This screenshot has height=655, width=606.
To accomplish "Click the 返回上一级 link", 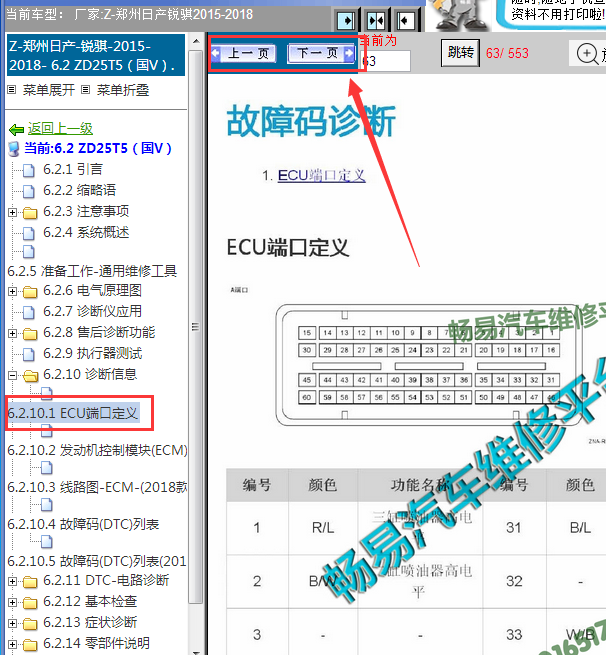I will (61, 128).
